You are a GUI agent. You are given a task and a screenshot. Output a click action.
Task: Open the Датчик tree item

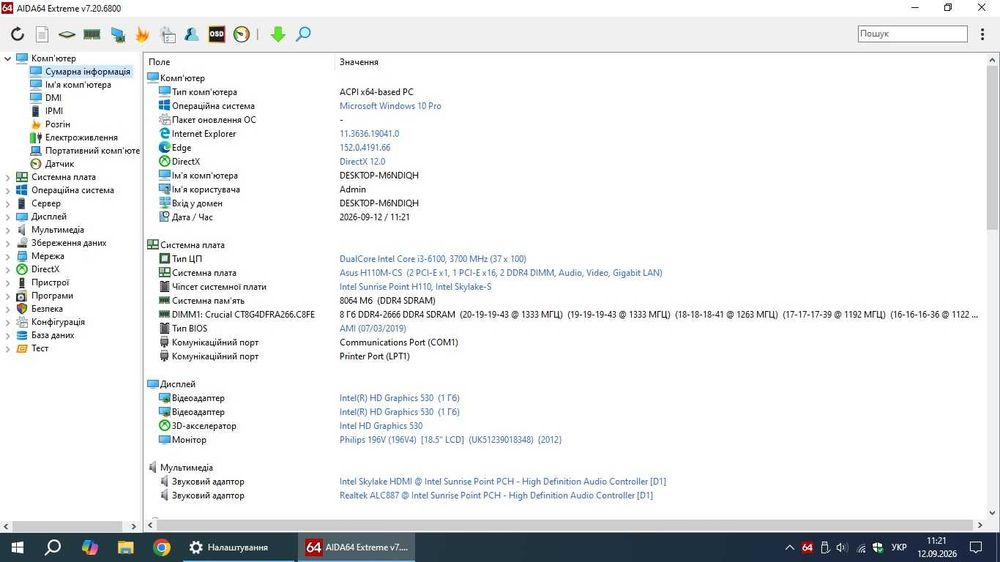[x=59, y=164]
